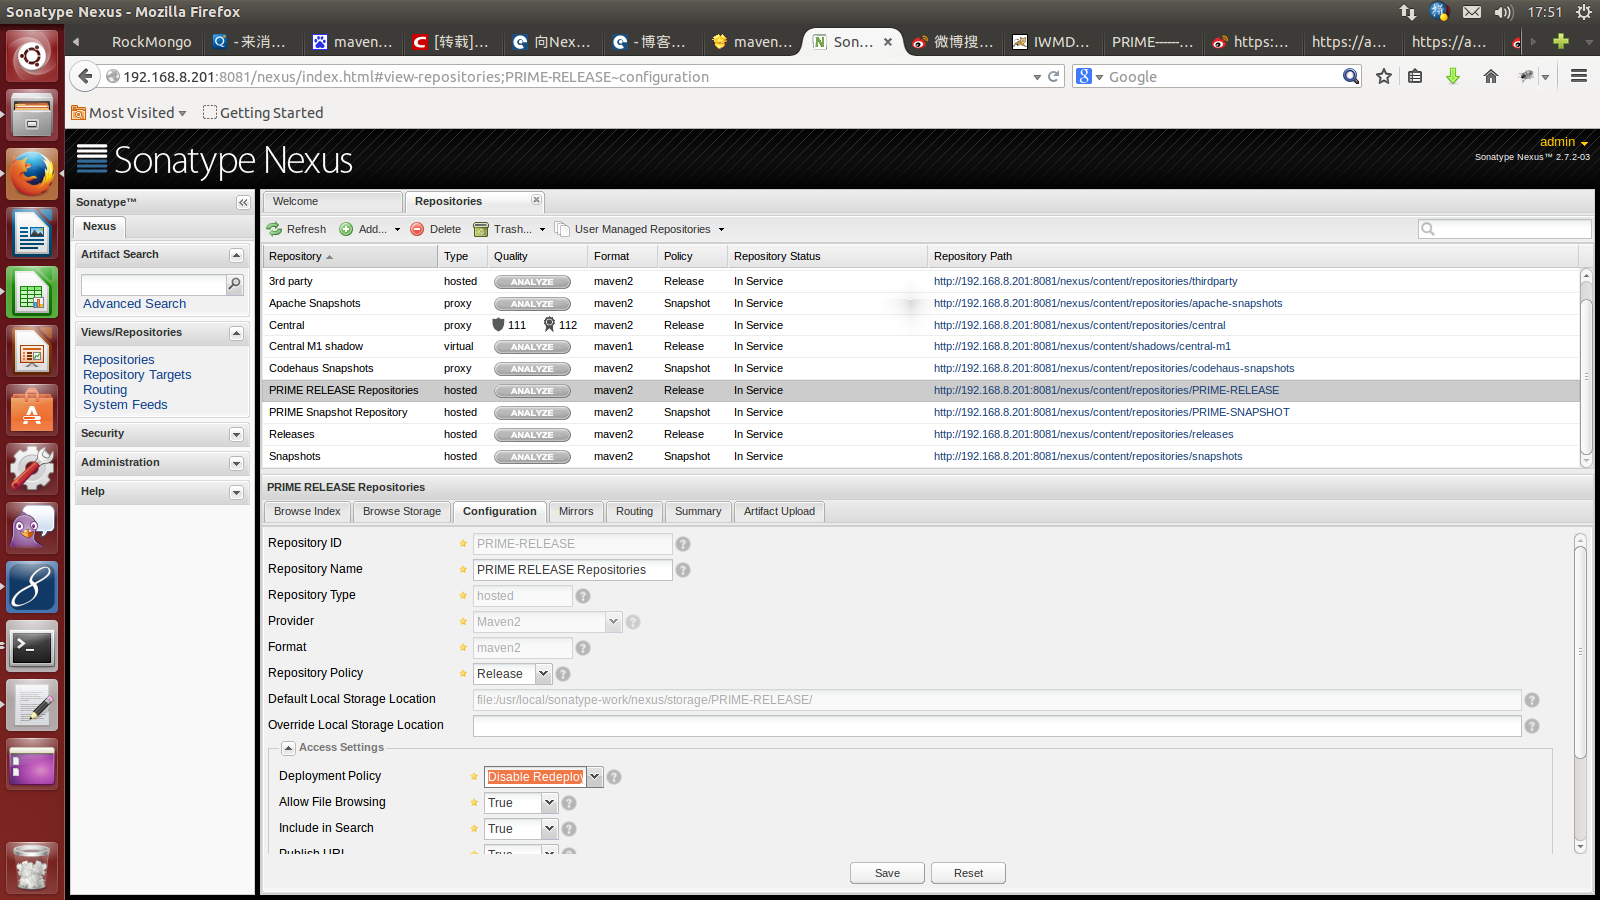This screenshot has height=900, width=1600.
Task: Click the Central row license badge icon
Action: click(549, 325)
